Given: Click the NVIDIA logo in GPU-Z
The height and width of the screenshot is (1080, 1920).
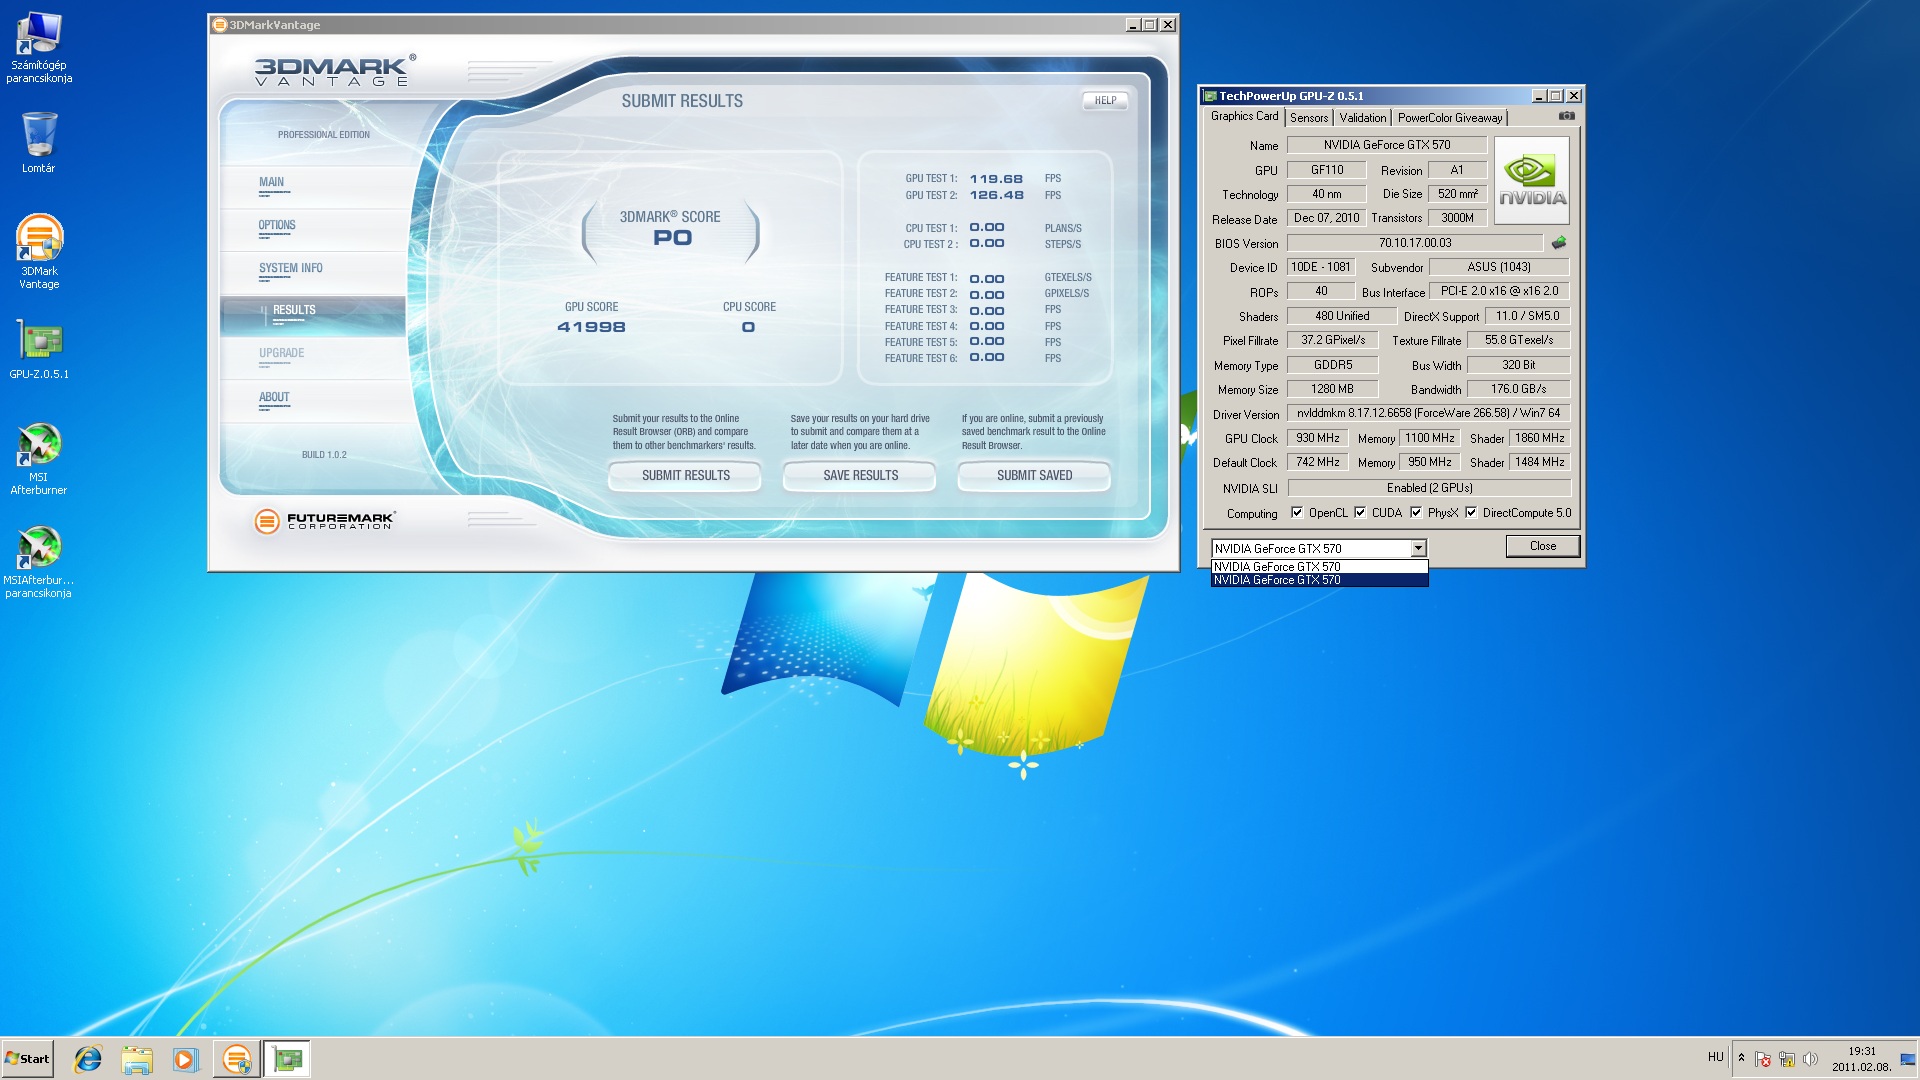Looking at the screenshot, I should click(x=1532, y=181).
